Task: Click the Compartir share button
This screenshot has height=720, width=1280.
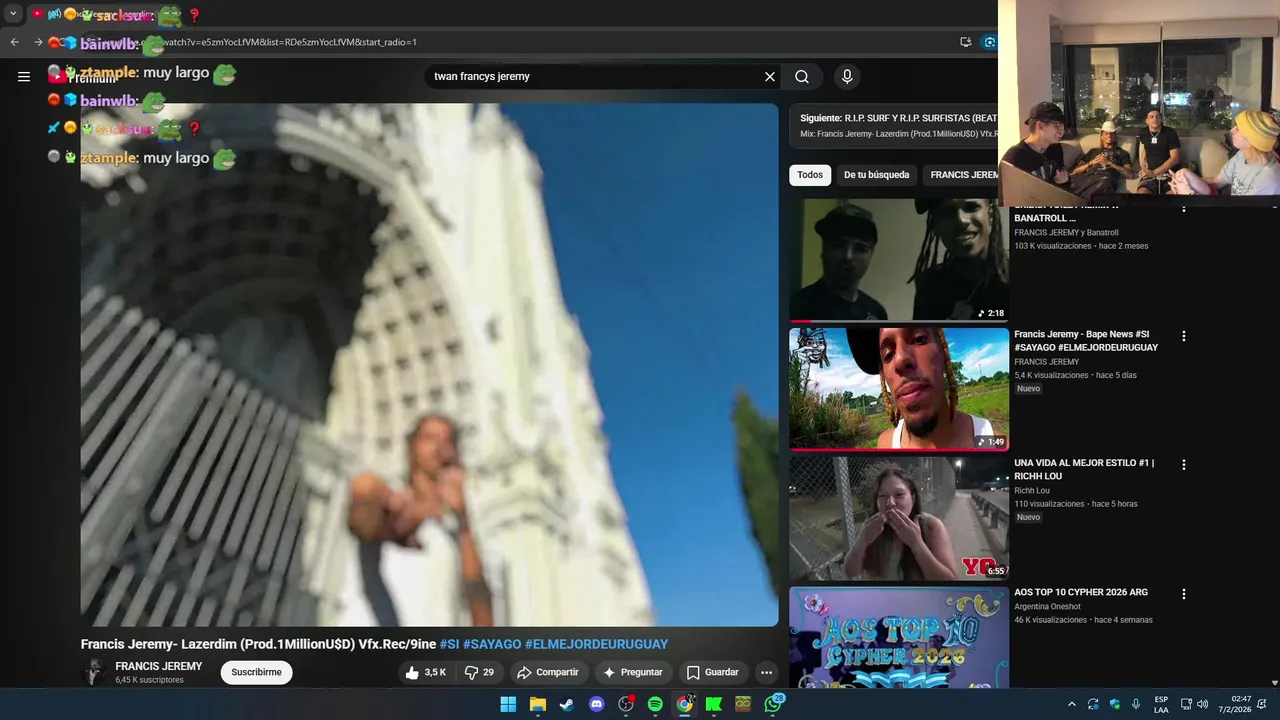Action: (547, 672)
